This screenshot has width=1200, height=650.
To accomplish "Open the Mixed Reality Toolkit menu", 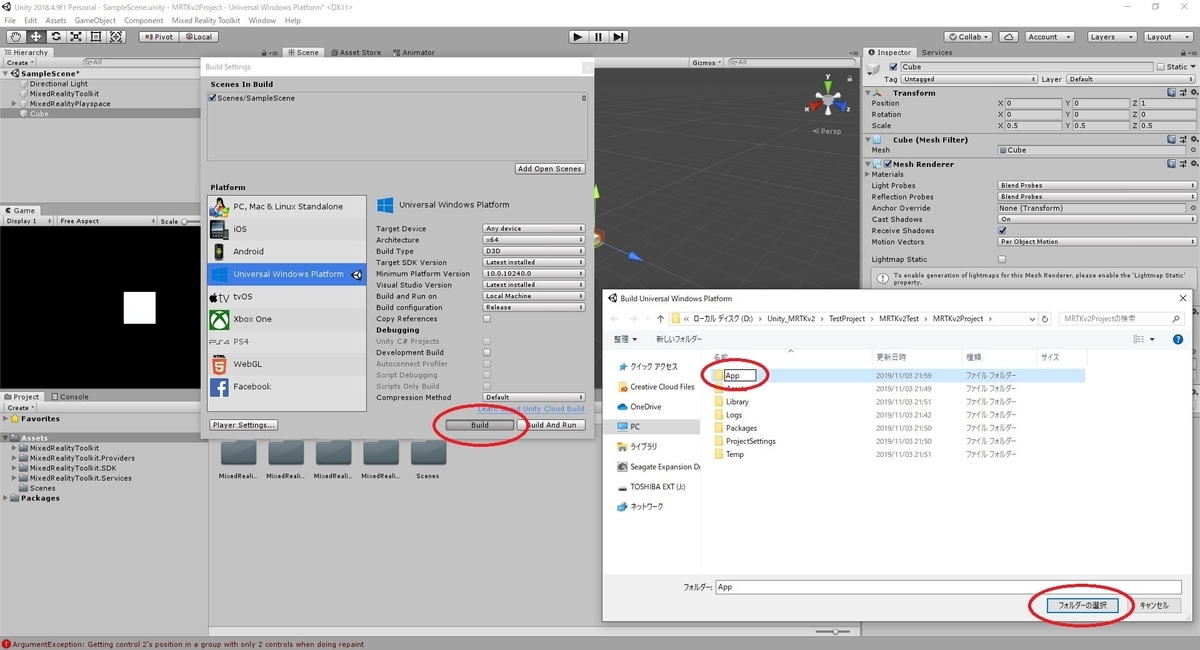I will coord(205,20).
